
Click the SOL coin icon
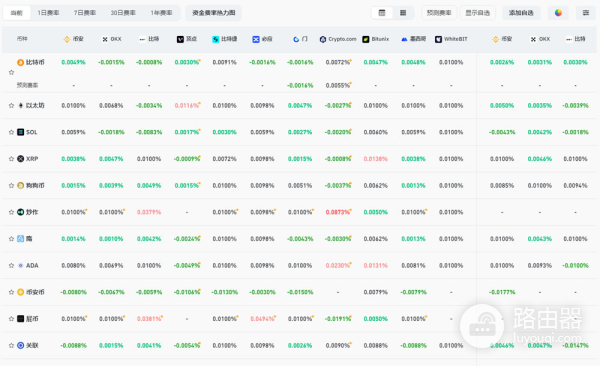(21, 132)
